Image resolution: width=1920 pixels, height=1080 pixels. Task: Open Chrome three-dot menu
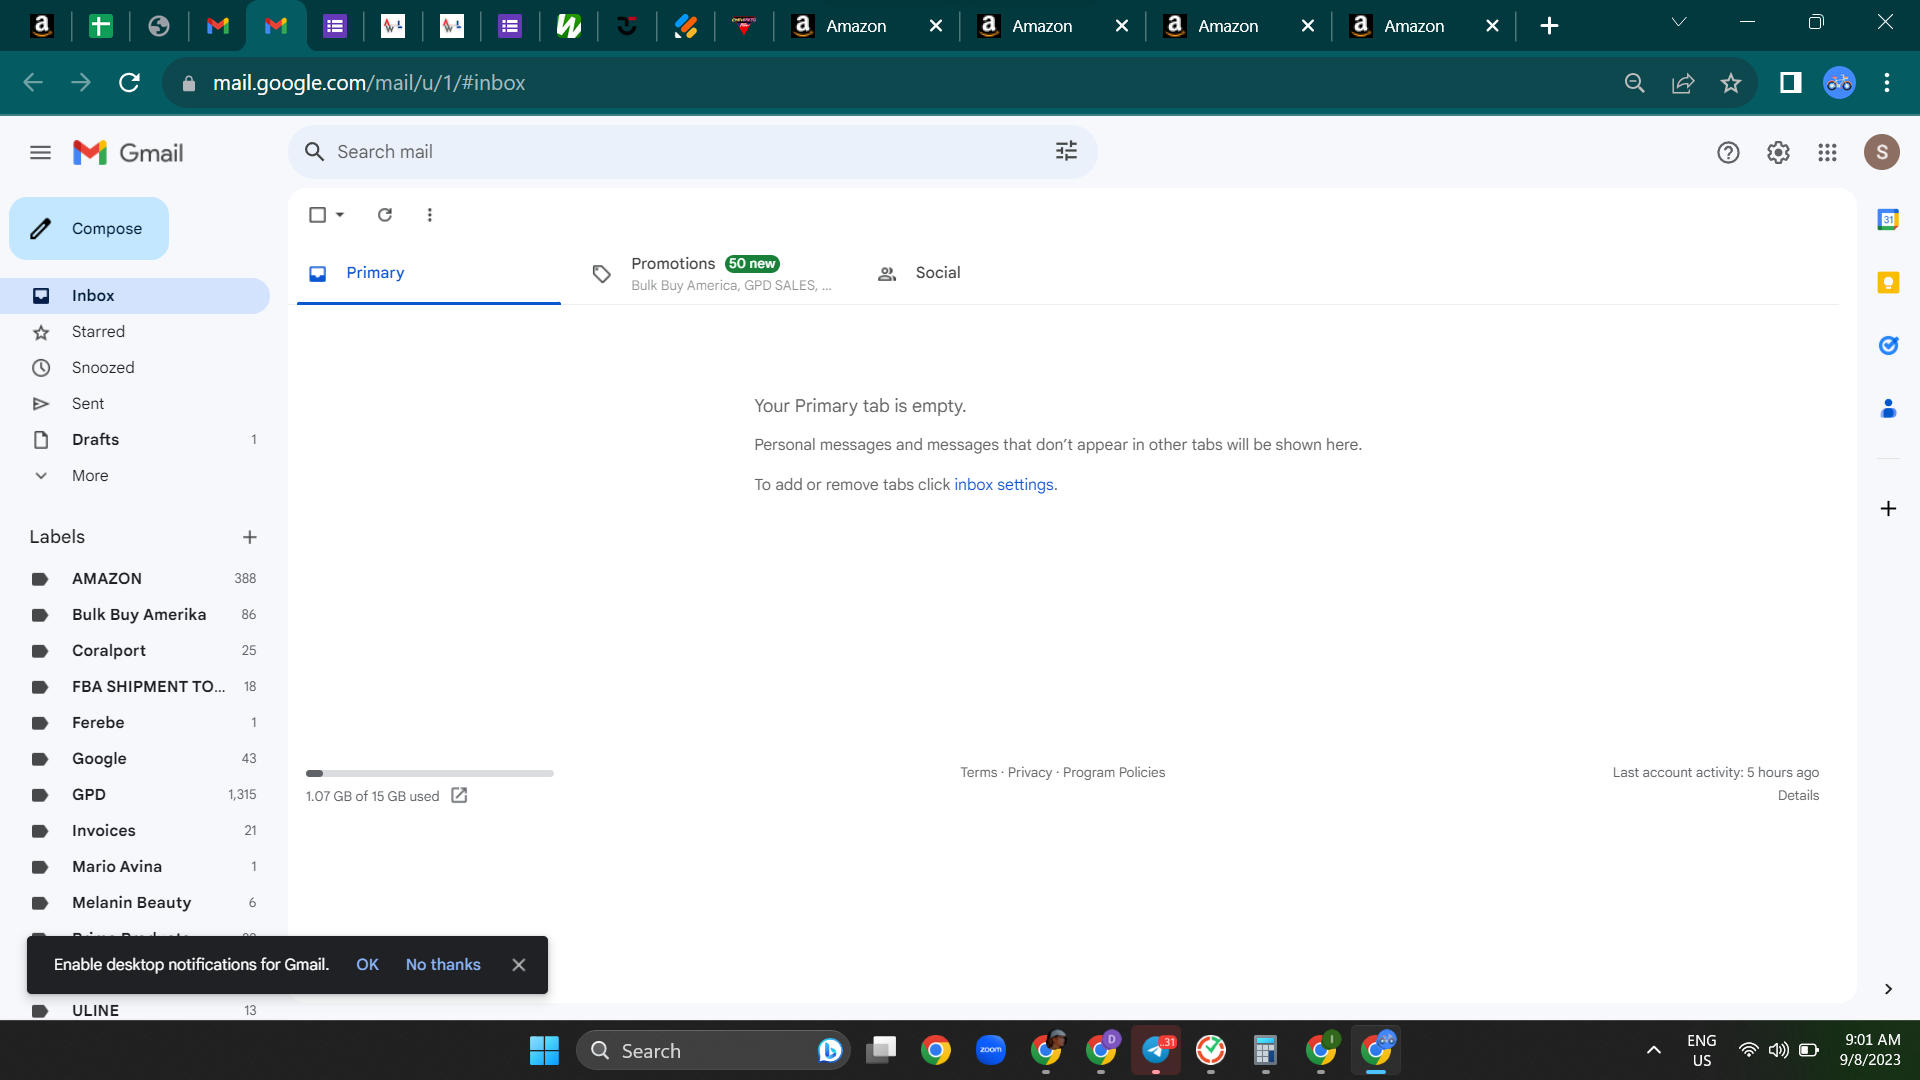click(x=1887, y=83)
